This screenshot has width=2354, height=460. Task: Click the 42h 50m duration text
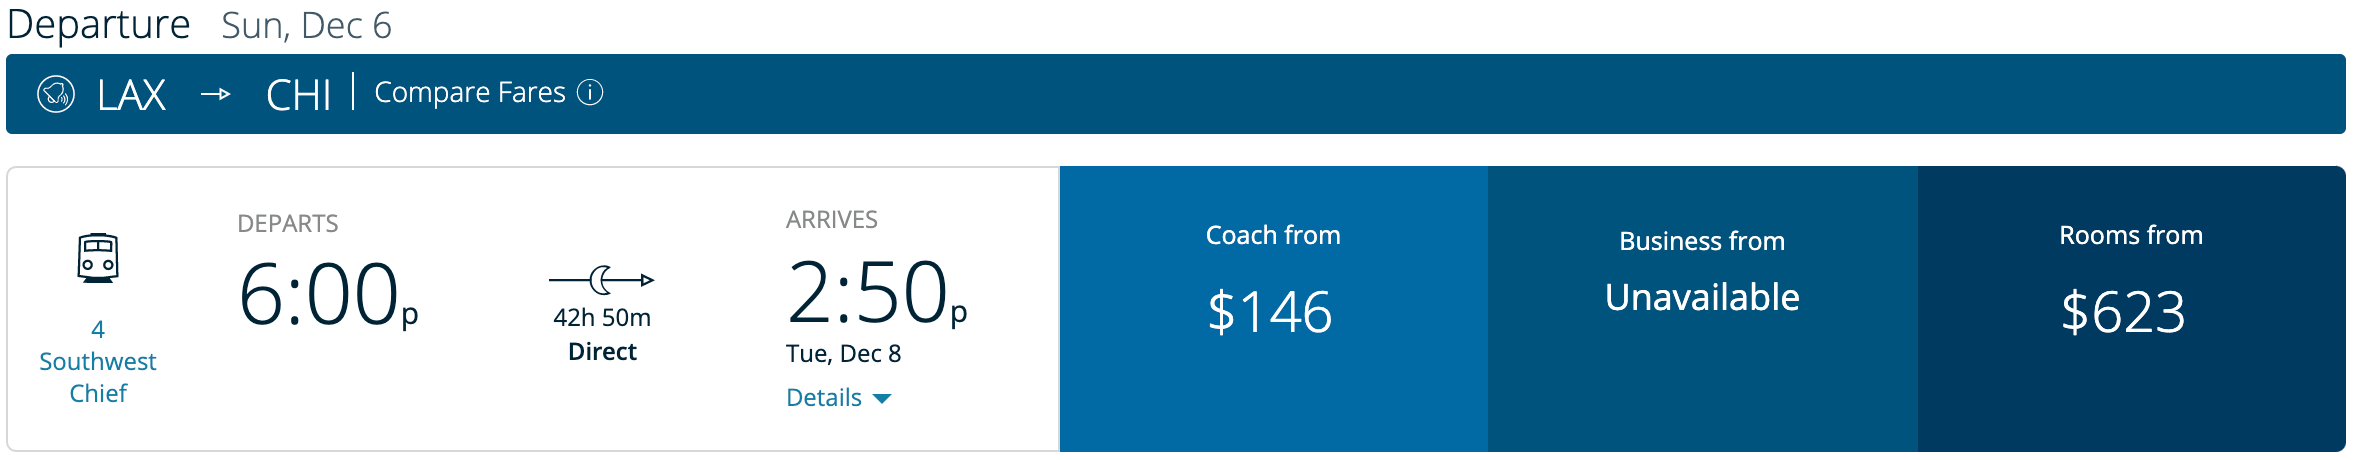pos(602,318)
